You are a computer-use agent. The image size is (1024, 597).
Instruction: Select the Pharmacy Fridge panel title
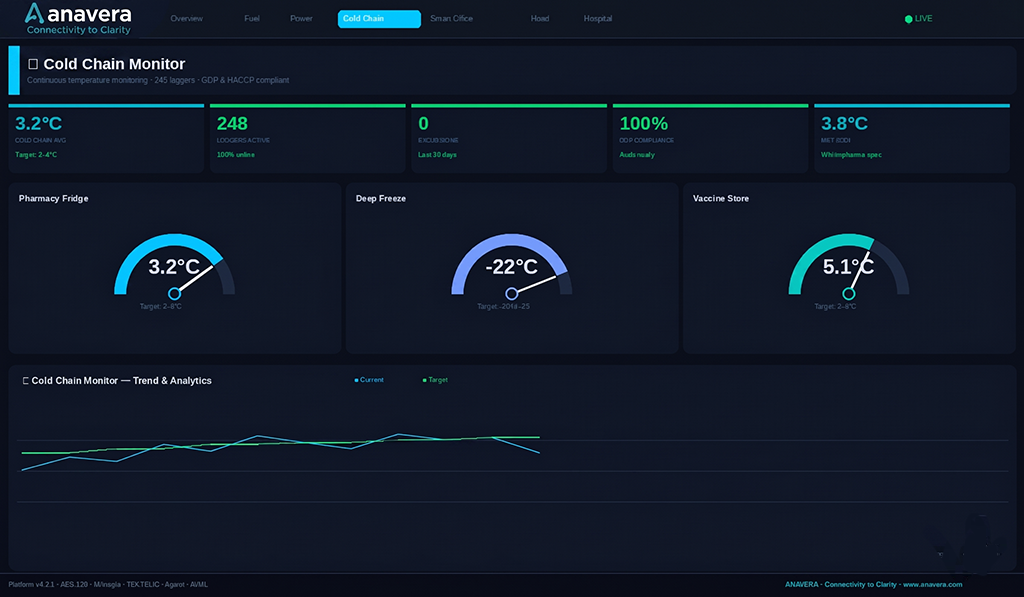(54, 199)
